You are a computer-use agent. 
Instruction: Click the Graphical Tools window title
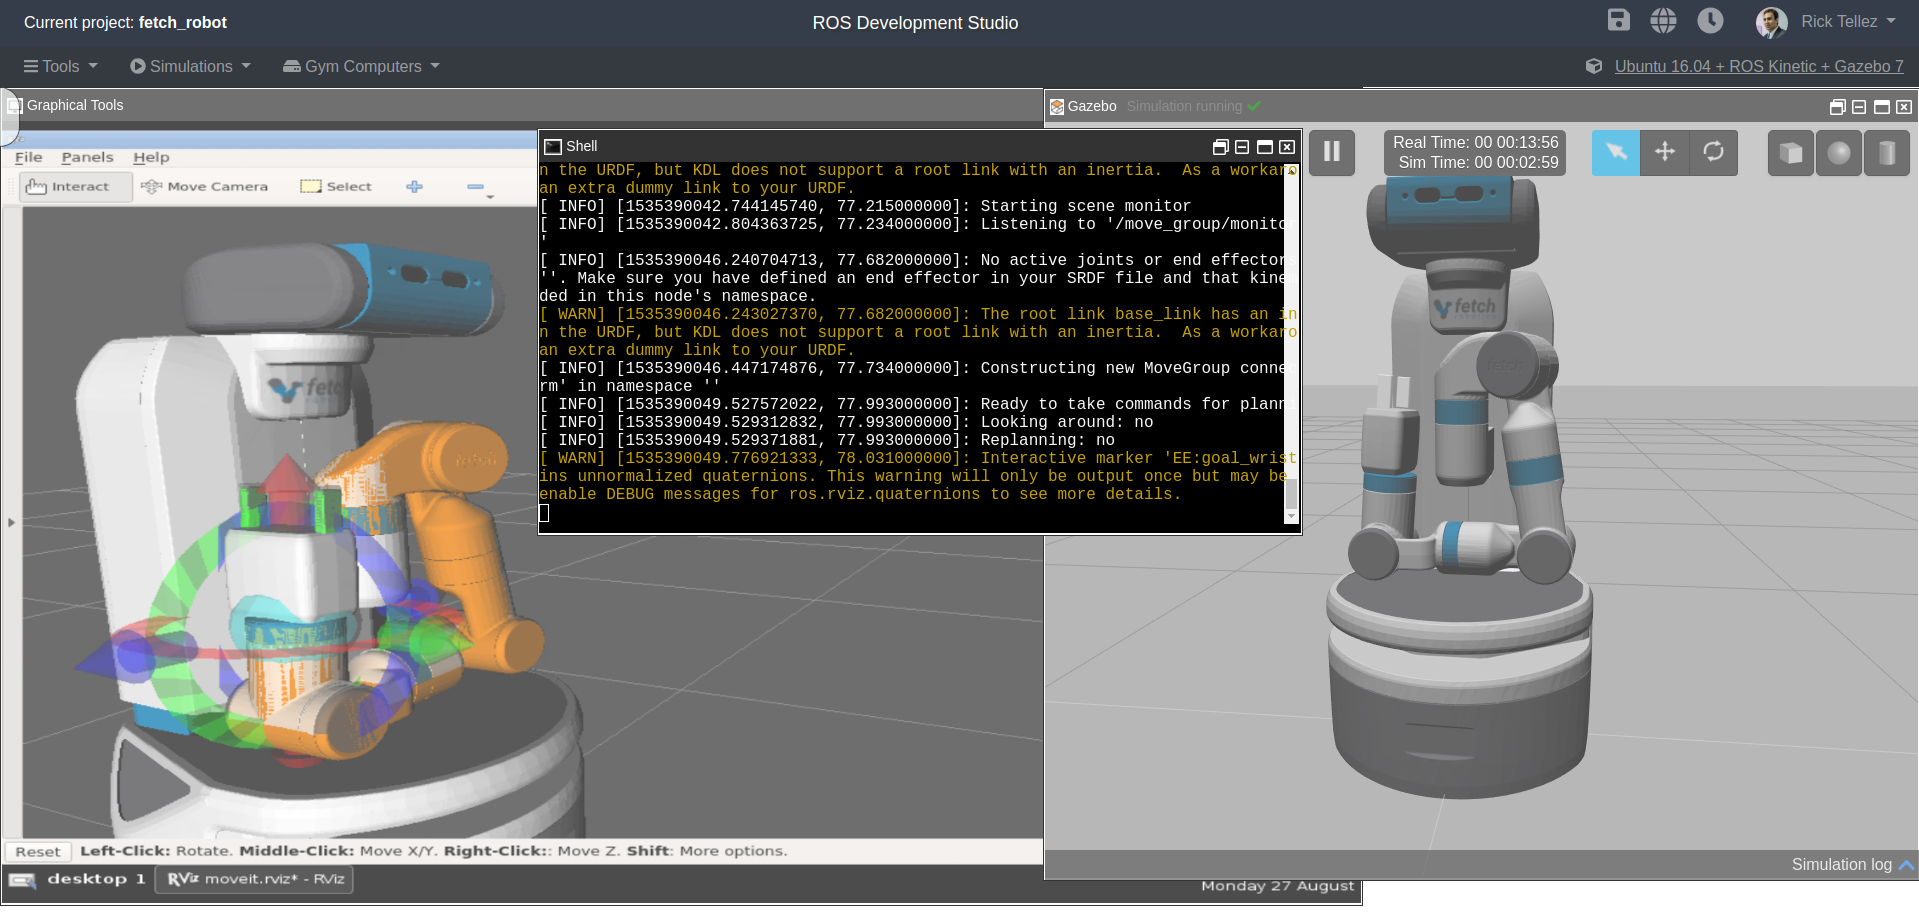[75, 105]
